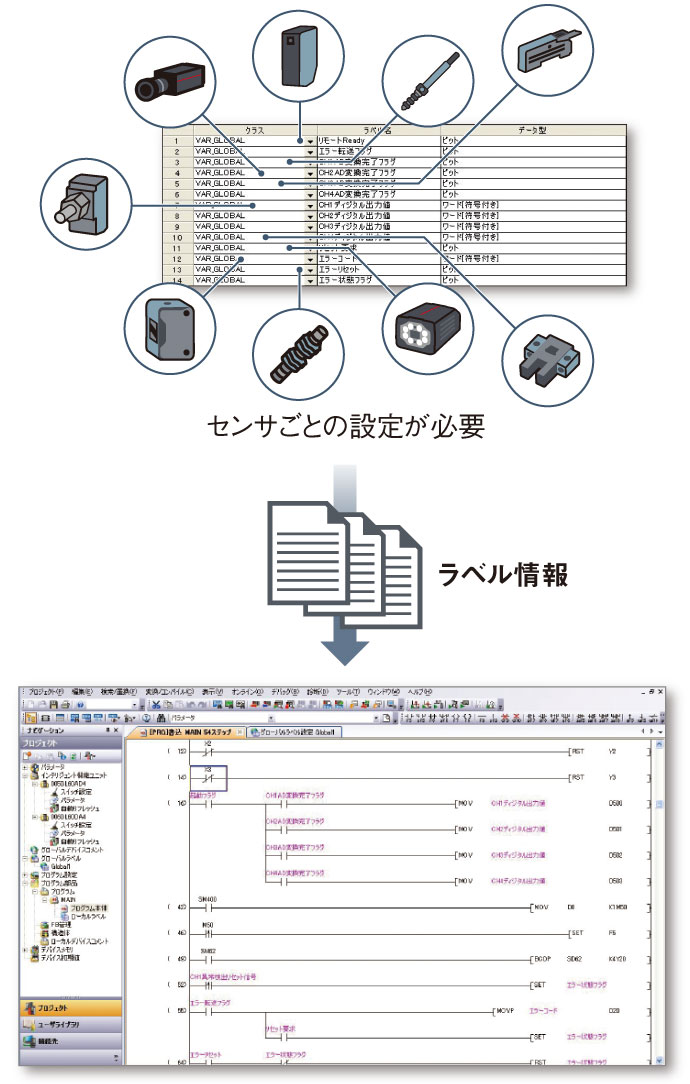690x1084 pixels.
Task: Open the 編集 menu
Action: click(82, 691)
